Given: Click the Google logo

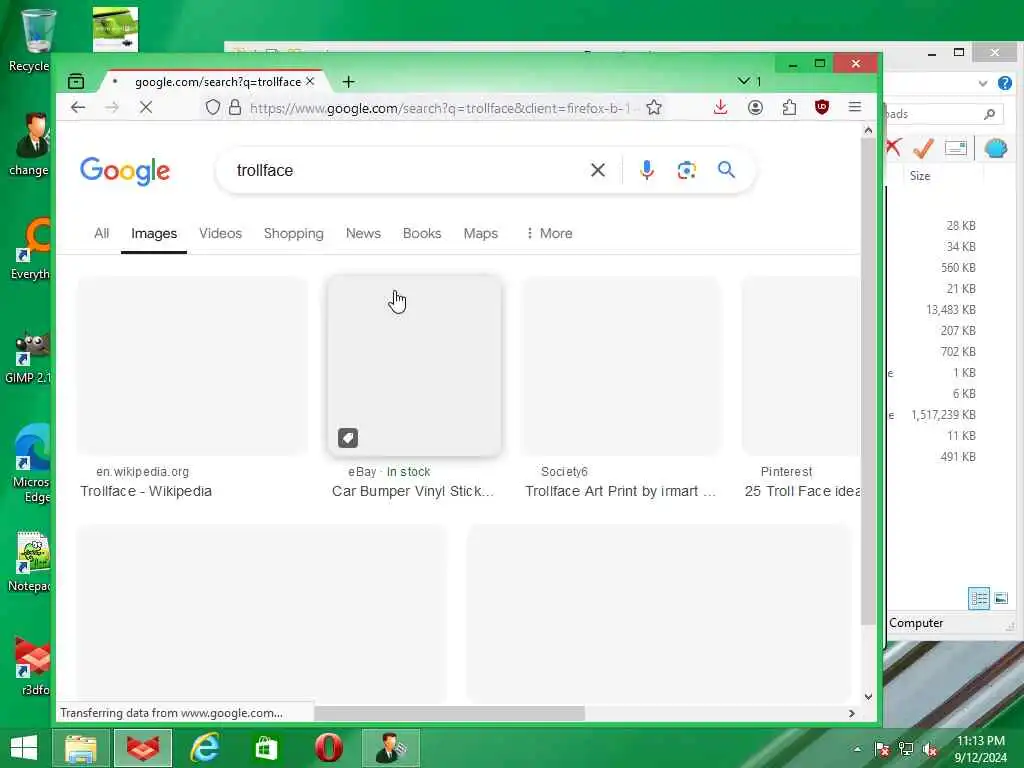Looking at the screenshot, I should tap(125, 170).
